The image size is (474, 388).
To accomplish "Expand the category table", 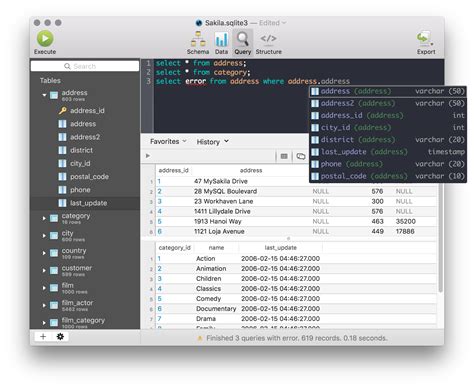I will (x=44, y=218).
